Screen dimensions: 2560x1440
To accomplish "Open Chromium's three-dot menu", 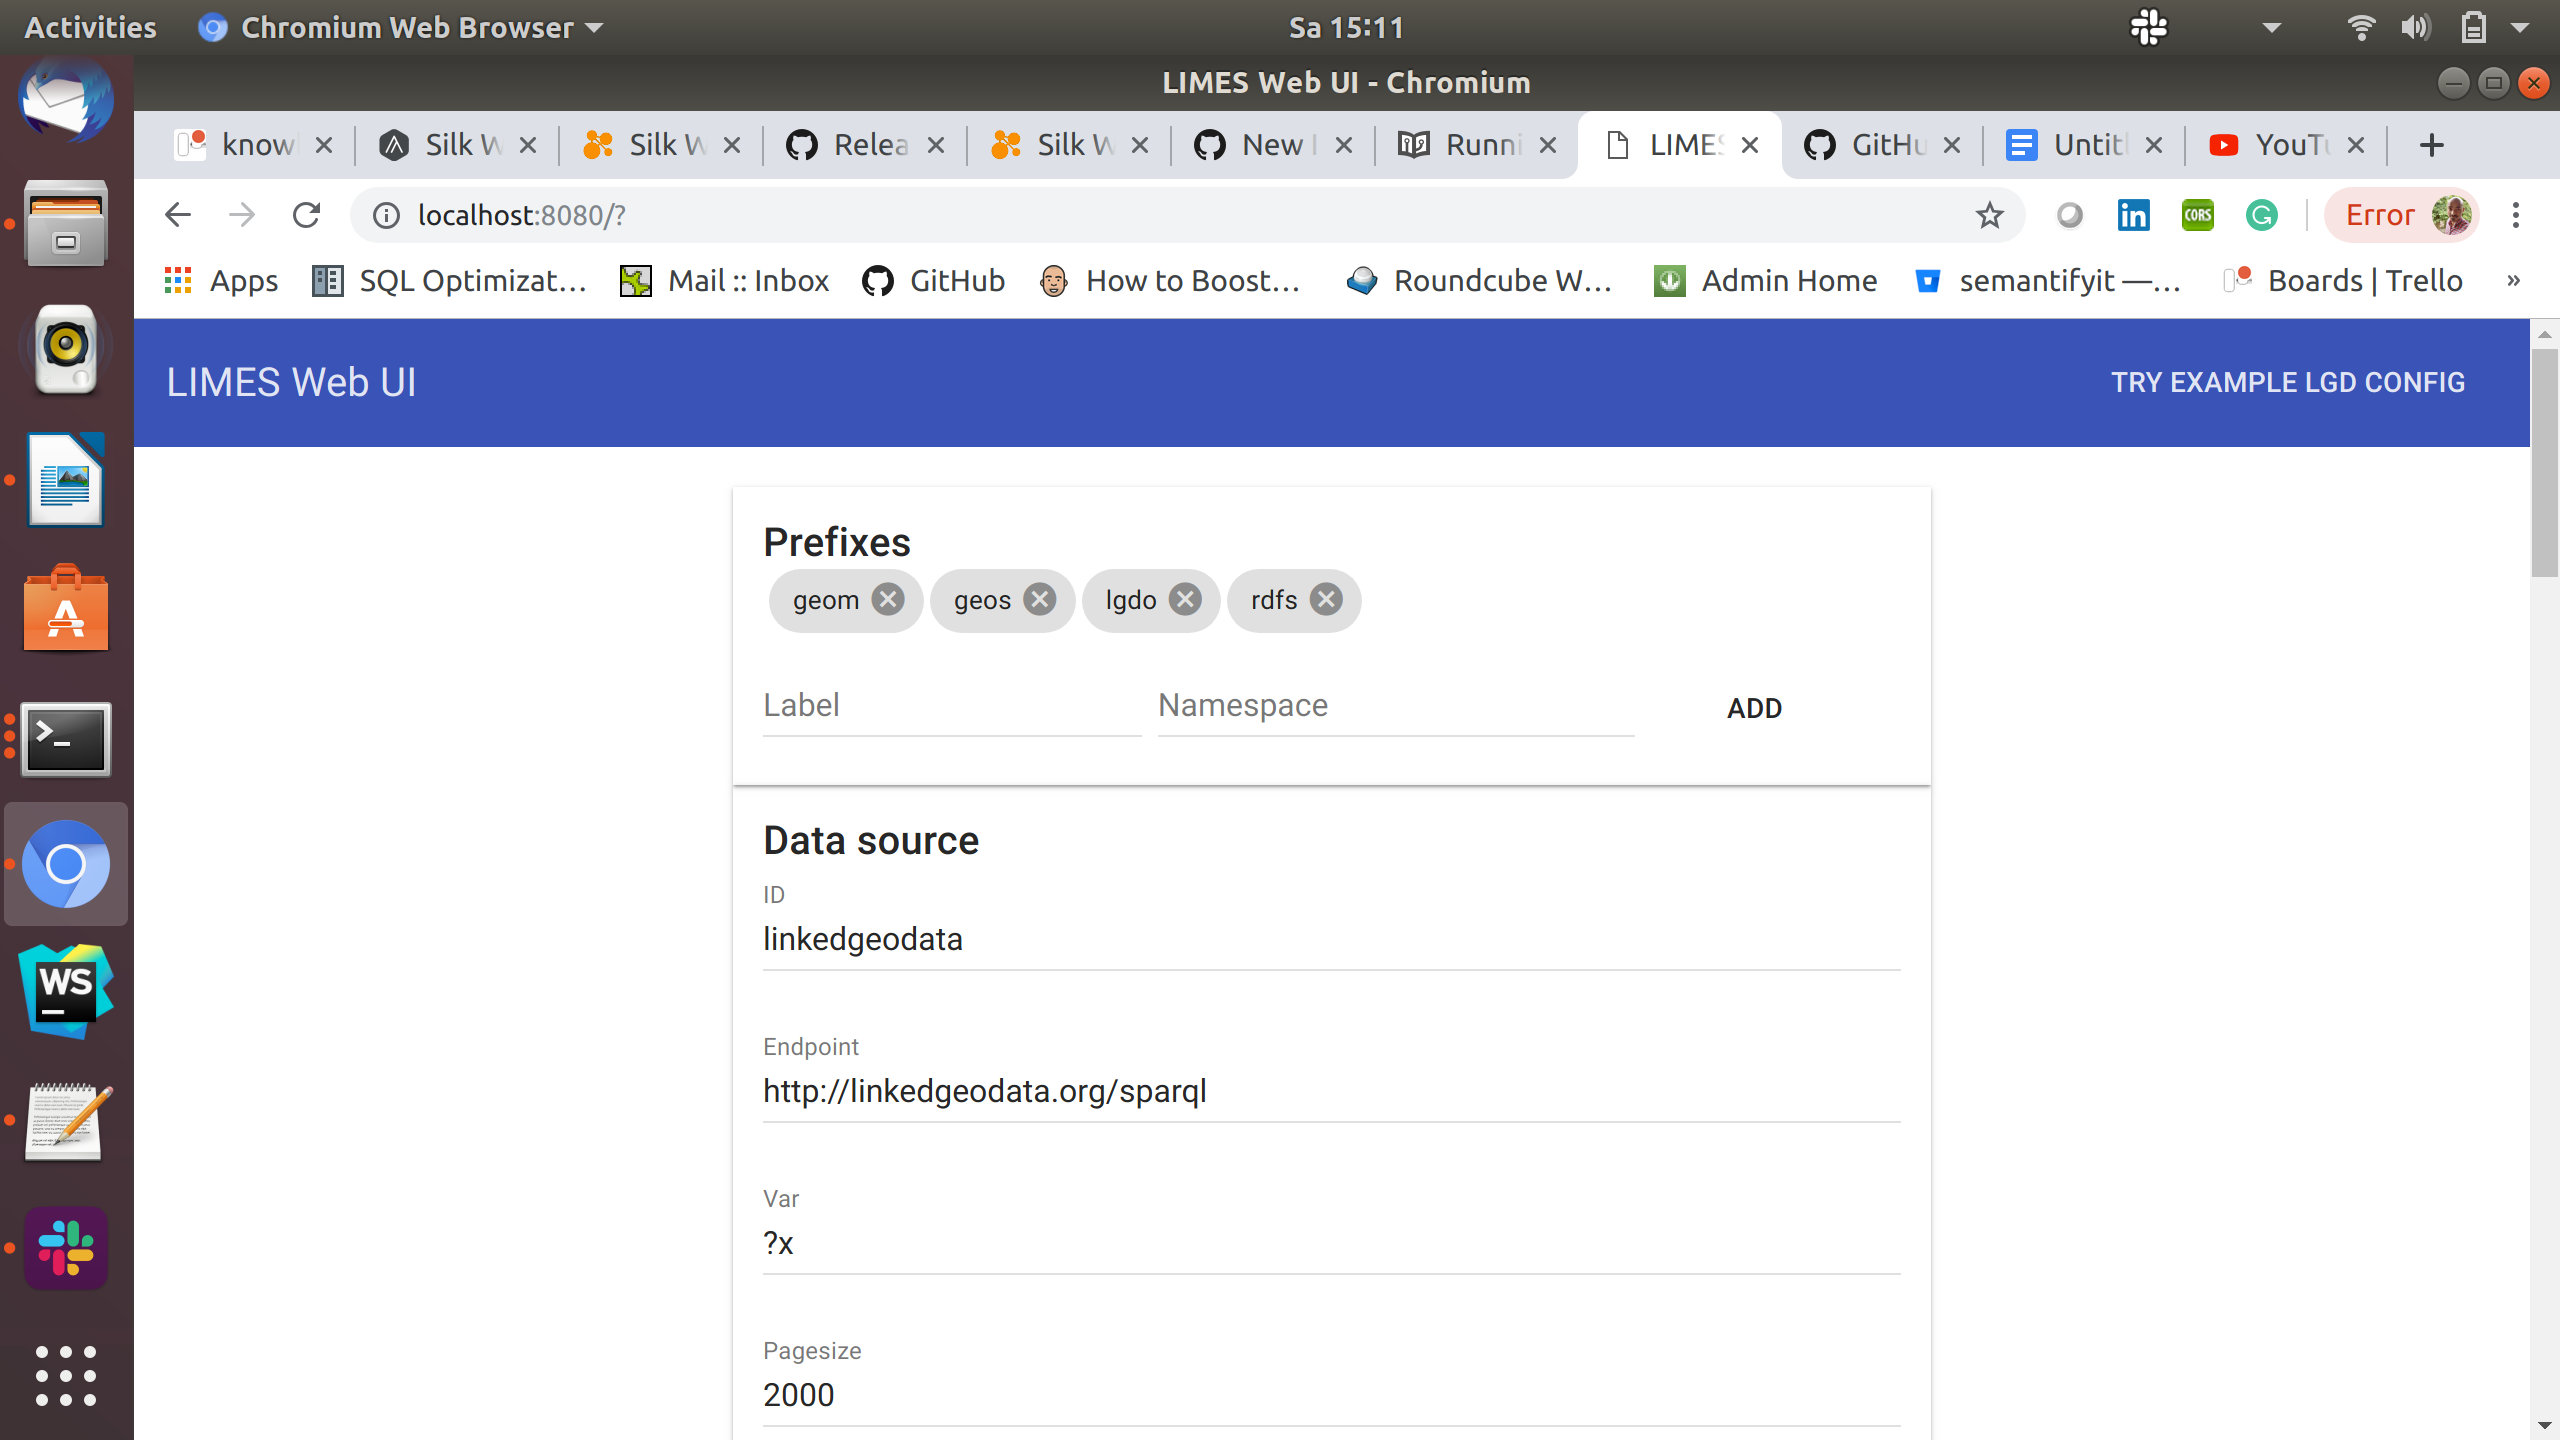I will click(x=2514, y=214).
